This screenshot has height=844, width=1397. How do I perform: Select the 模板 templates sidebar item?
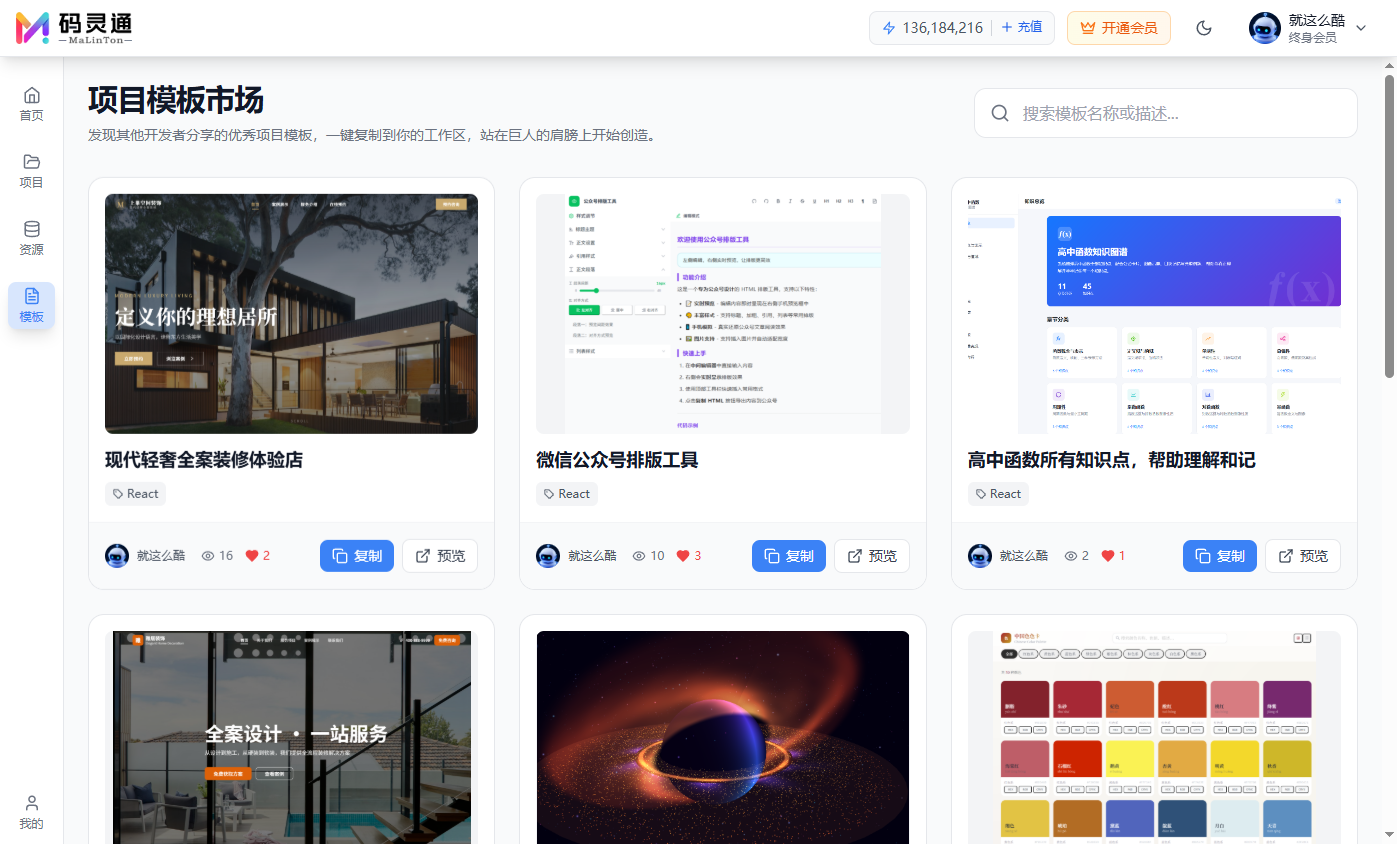[x=32, y=305]
